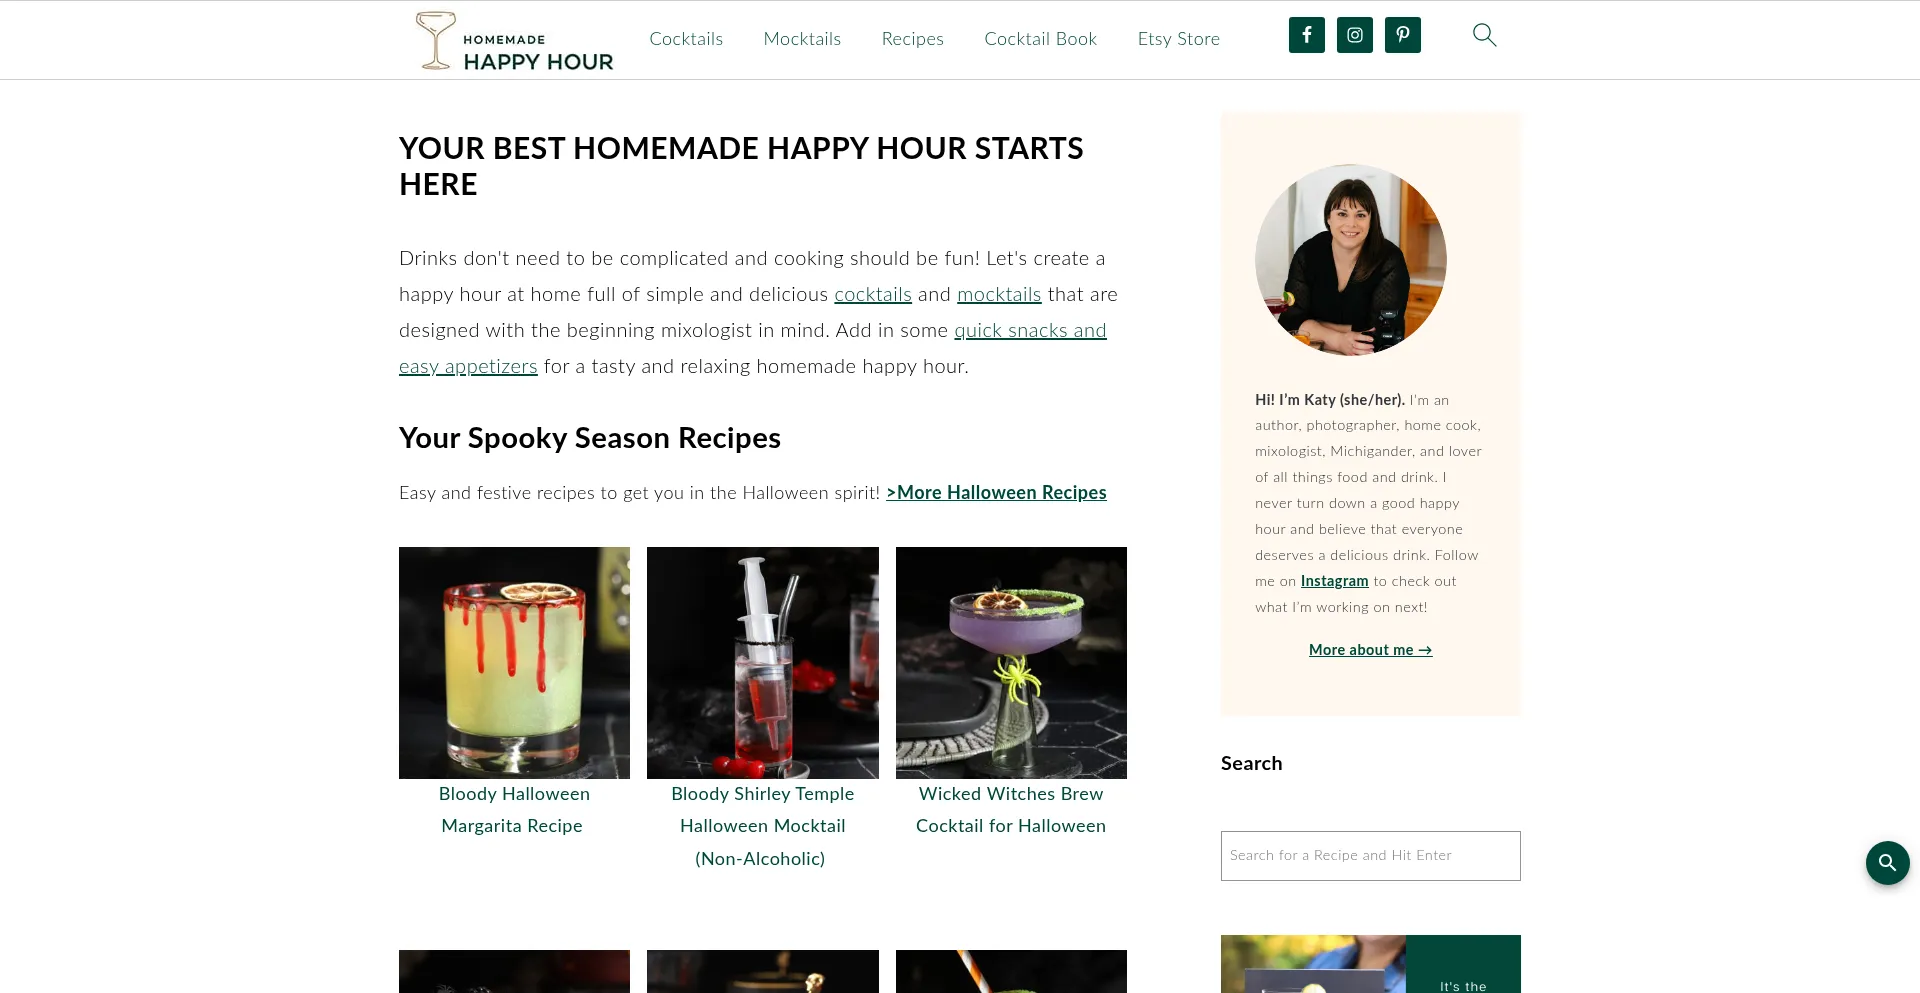The image size is (1920, 993).
Task: Open the Wicked Witches Brew Cocktail image
Action: click(1011, 663)
